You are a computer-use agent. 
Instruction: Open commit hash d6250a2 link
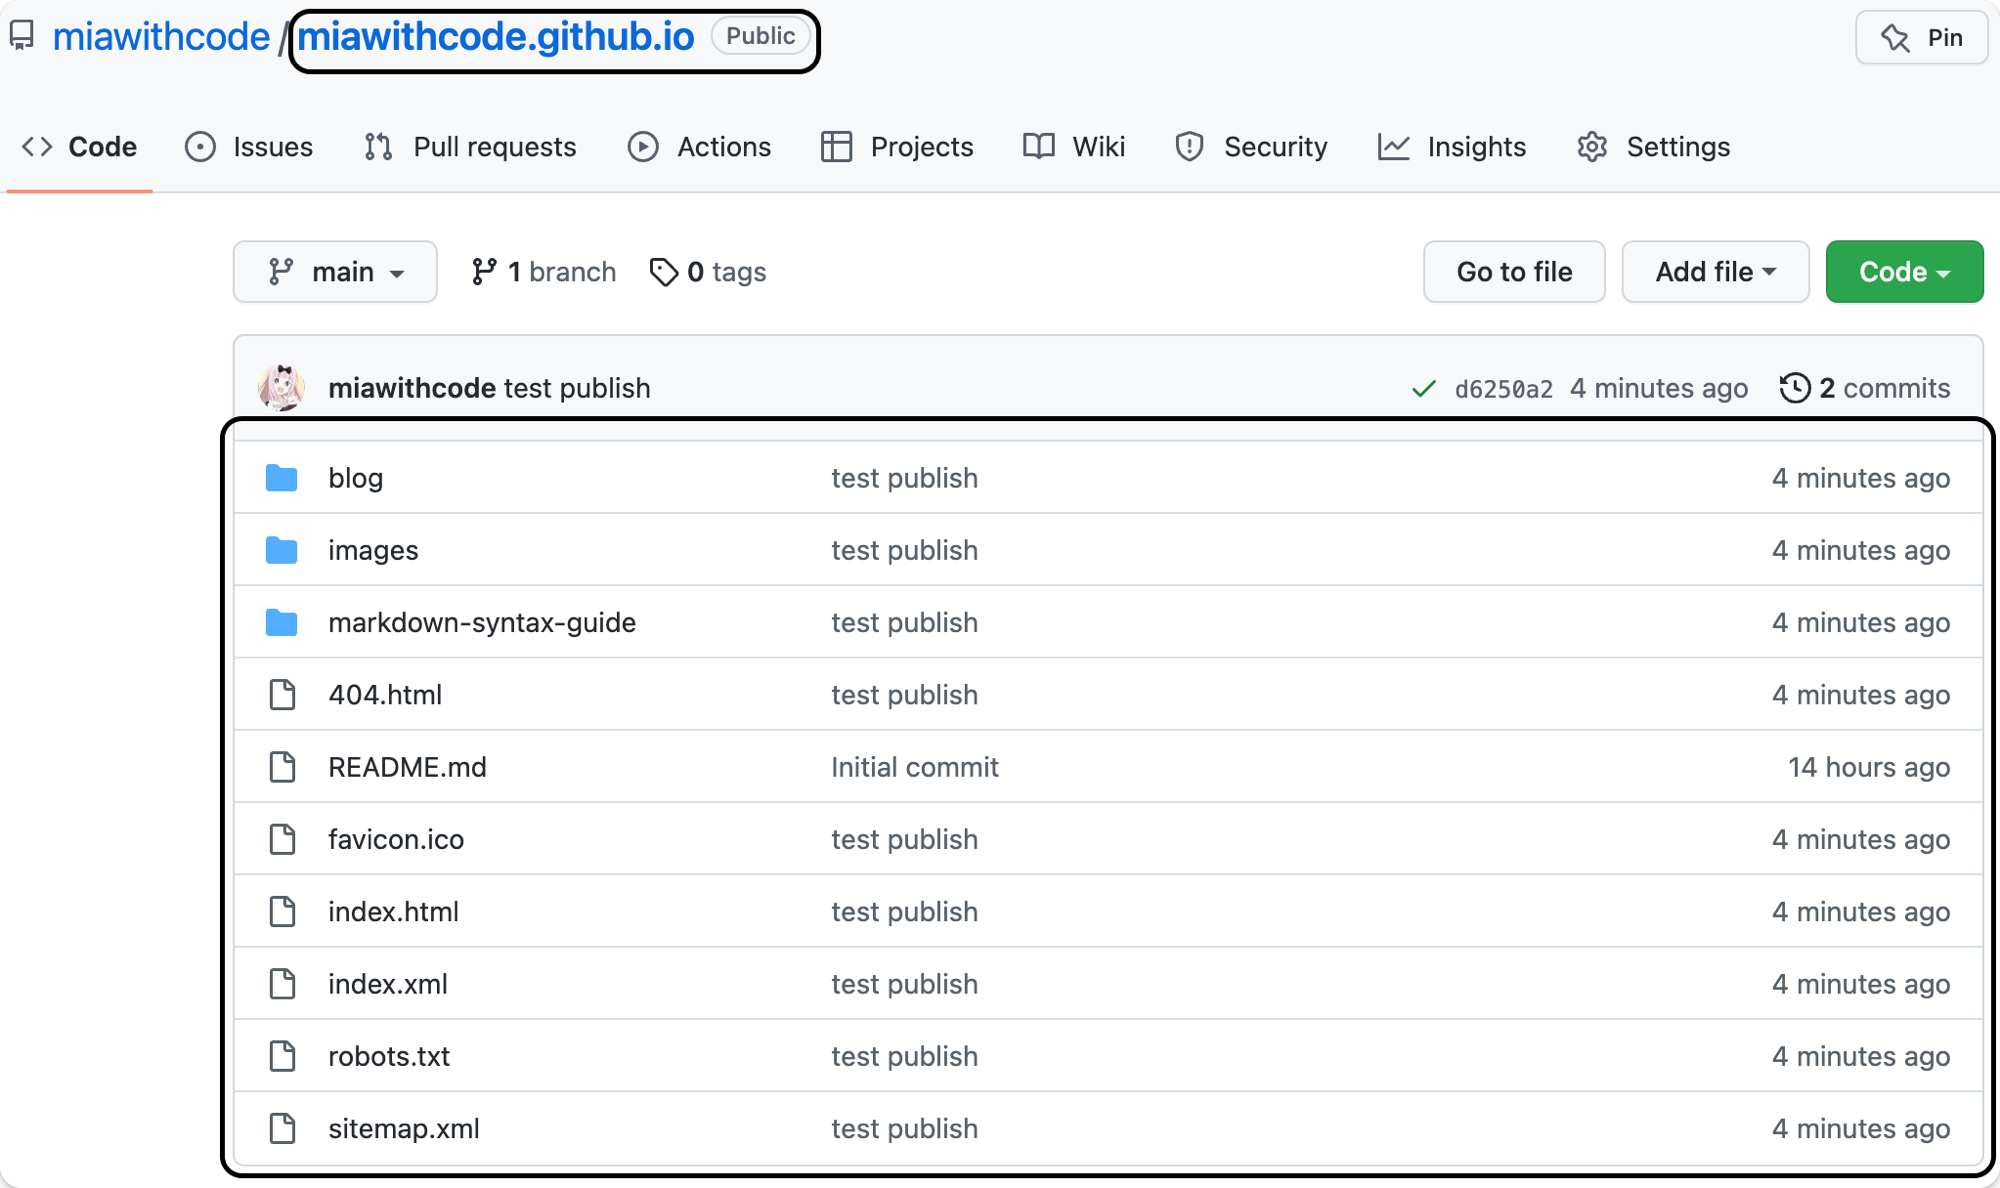tap(1503, 389)
